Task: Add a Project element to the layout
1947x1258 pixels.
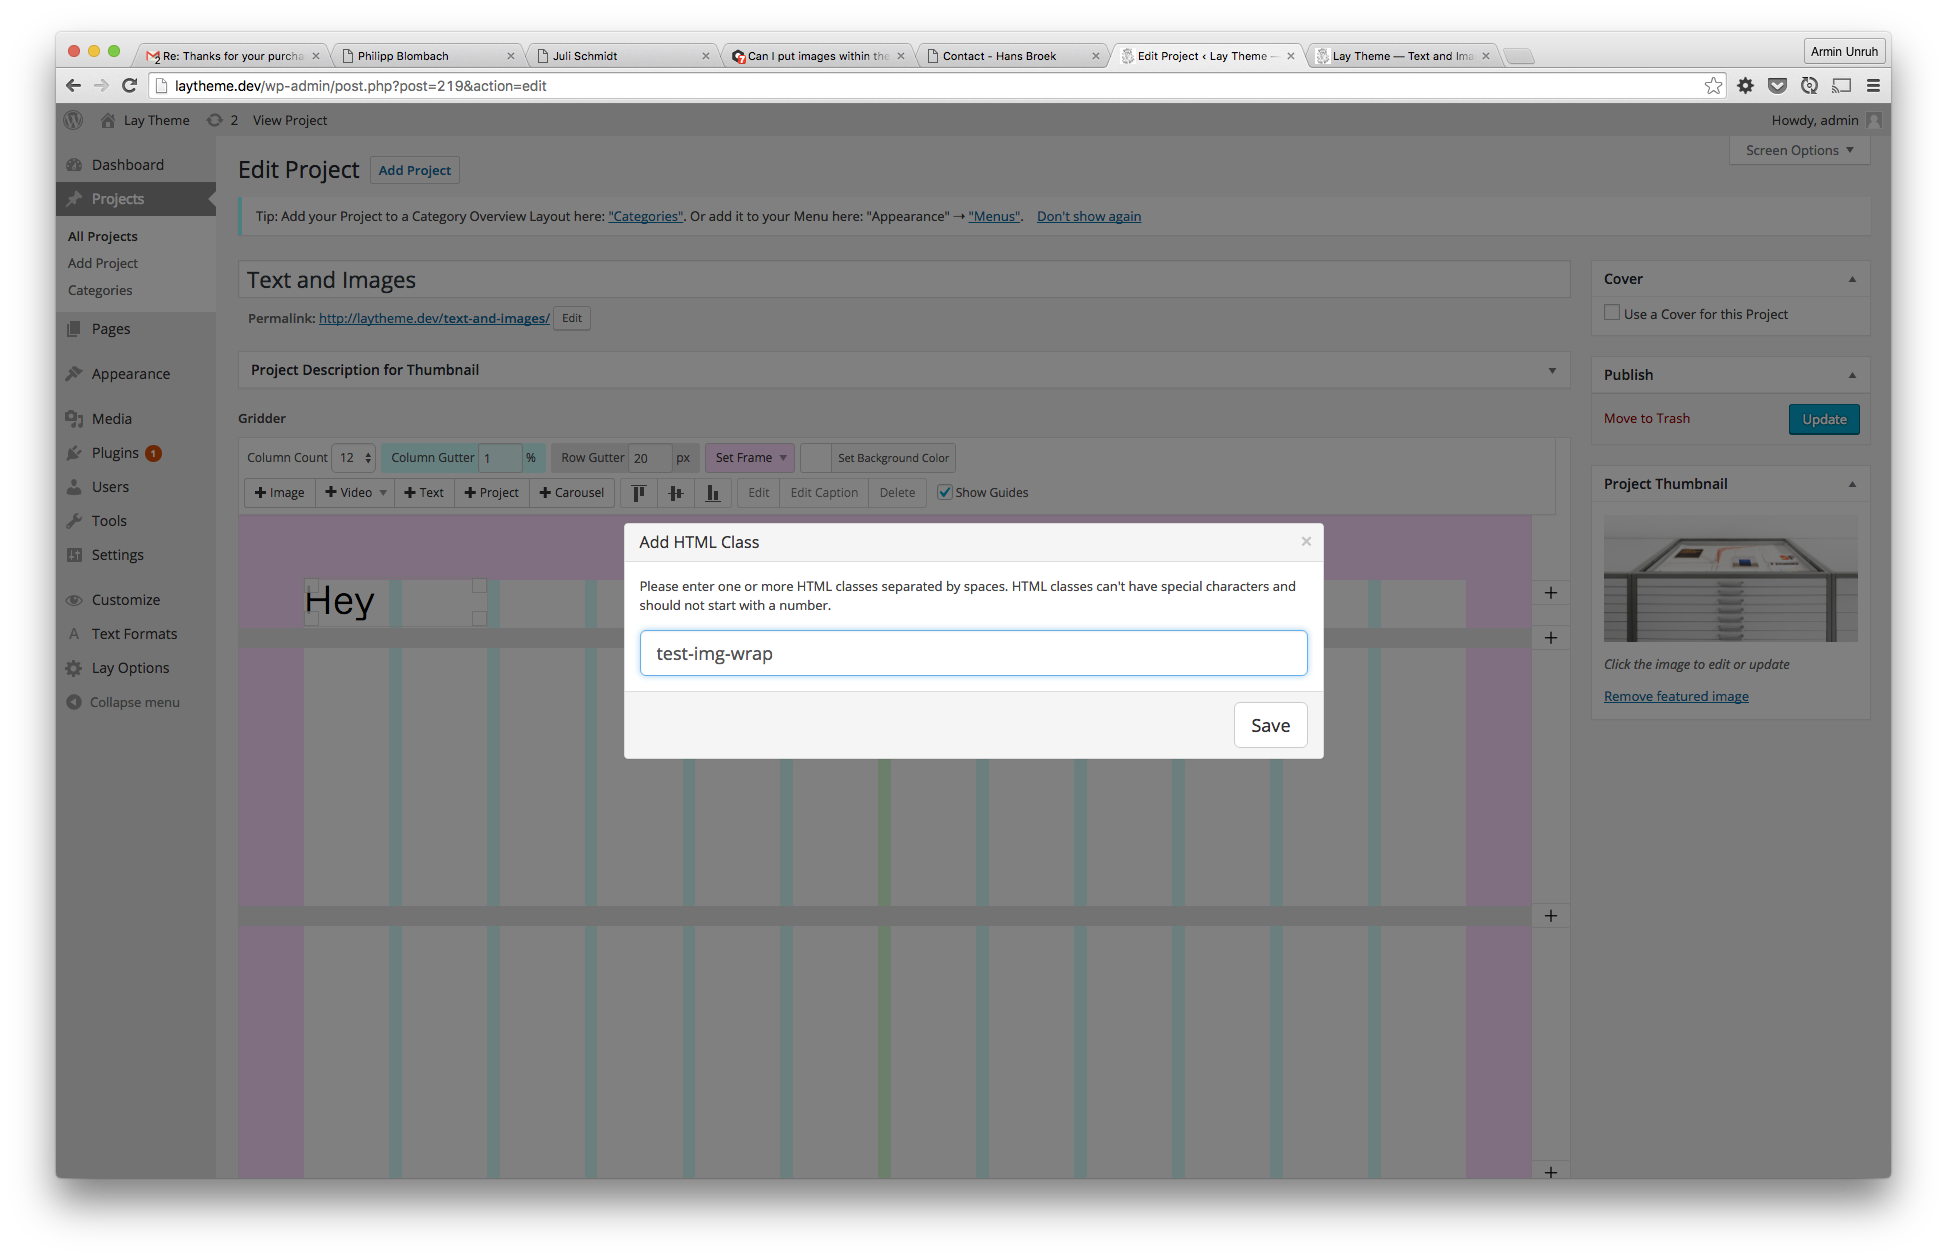Action: point(491,492)
